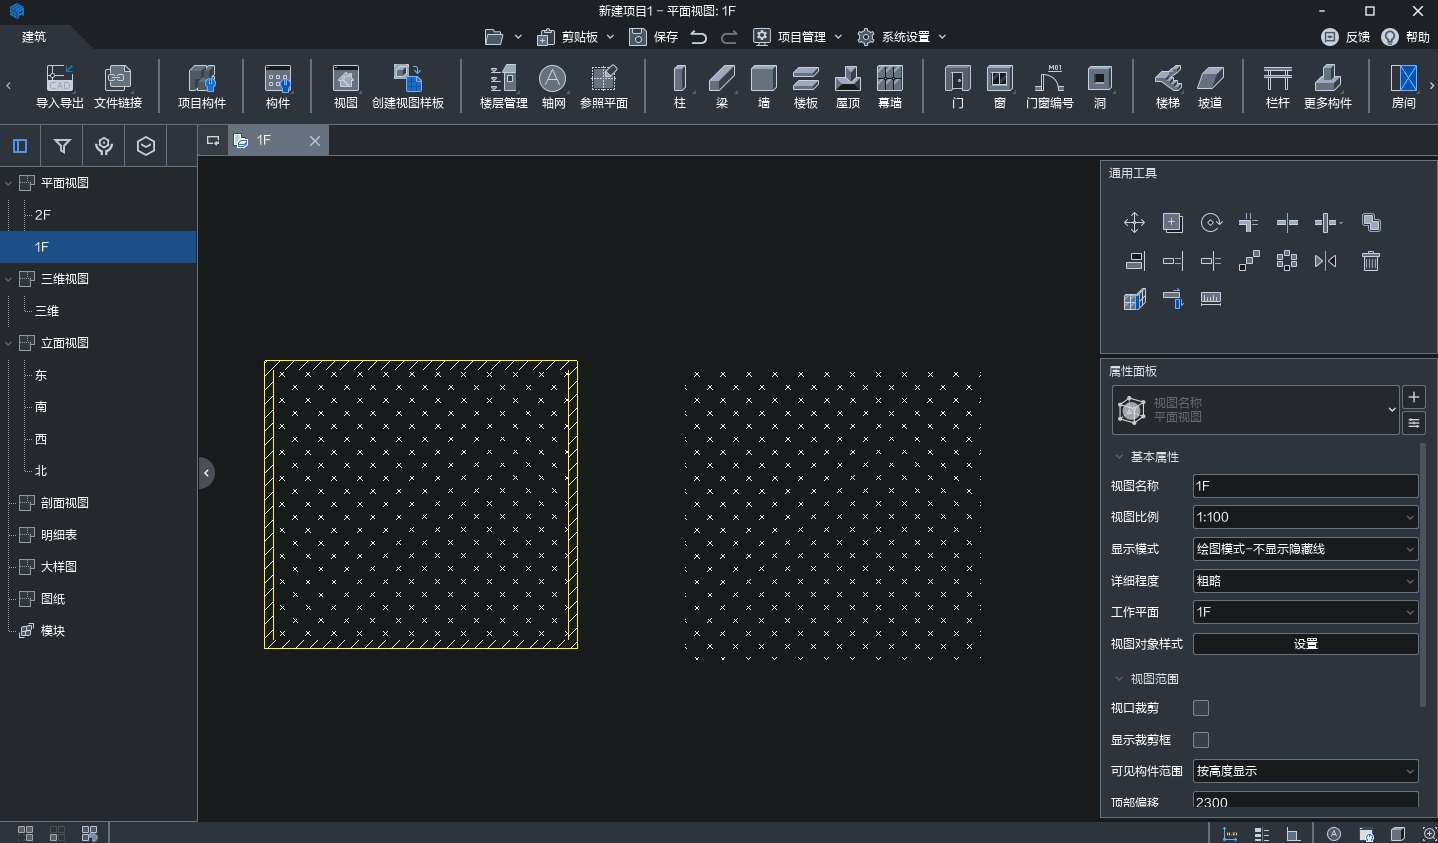Select the 楼梯 stairs tool
Screen dimensions: 1438x843
1168,86
